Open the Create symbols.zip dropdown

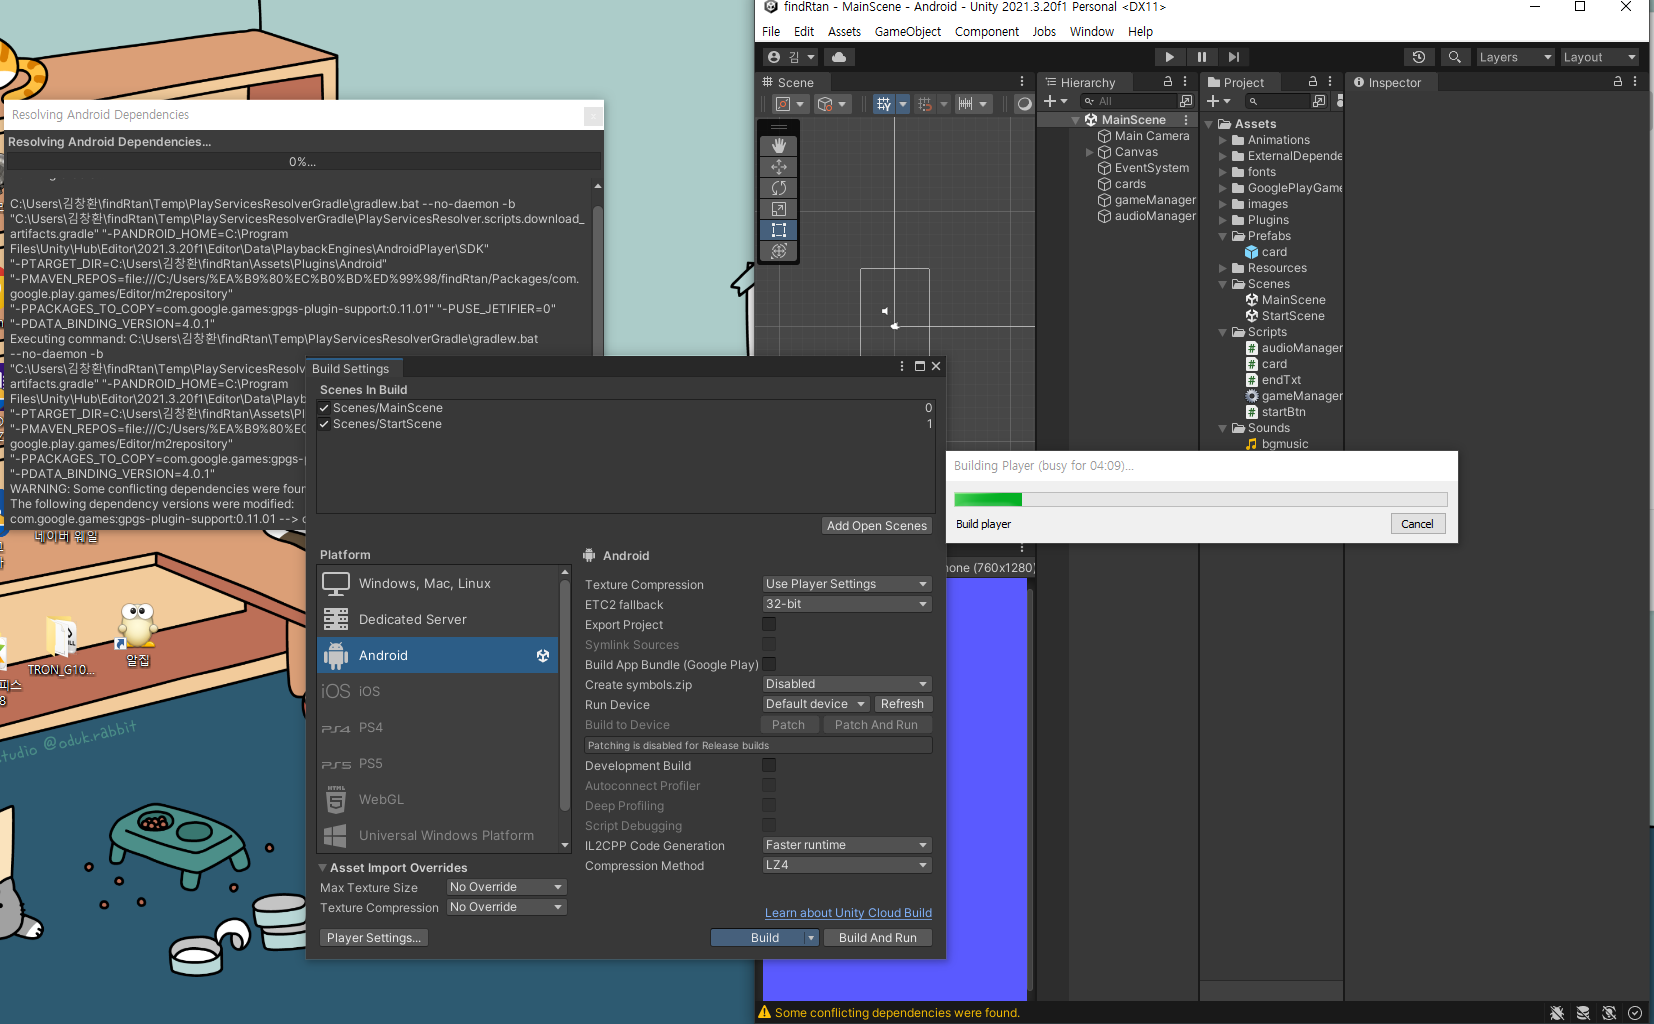coord(847,684)
